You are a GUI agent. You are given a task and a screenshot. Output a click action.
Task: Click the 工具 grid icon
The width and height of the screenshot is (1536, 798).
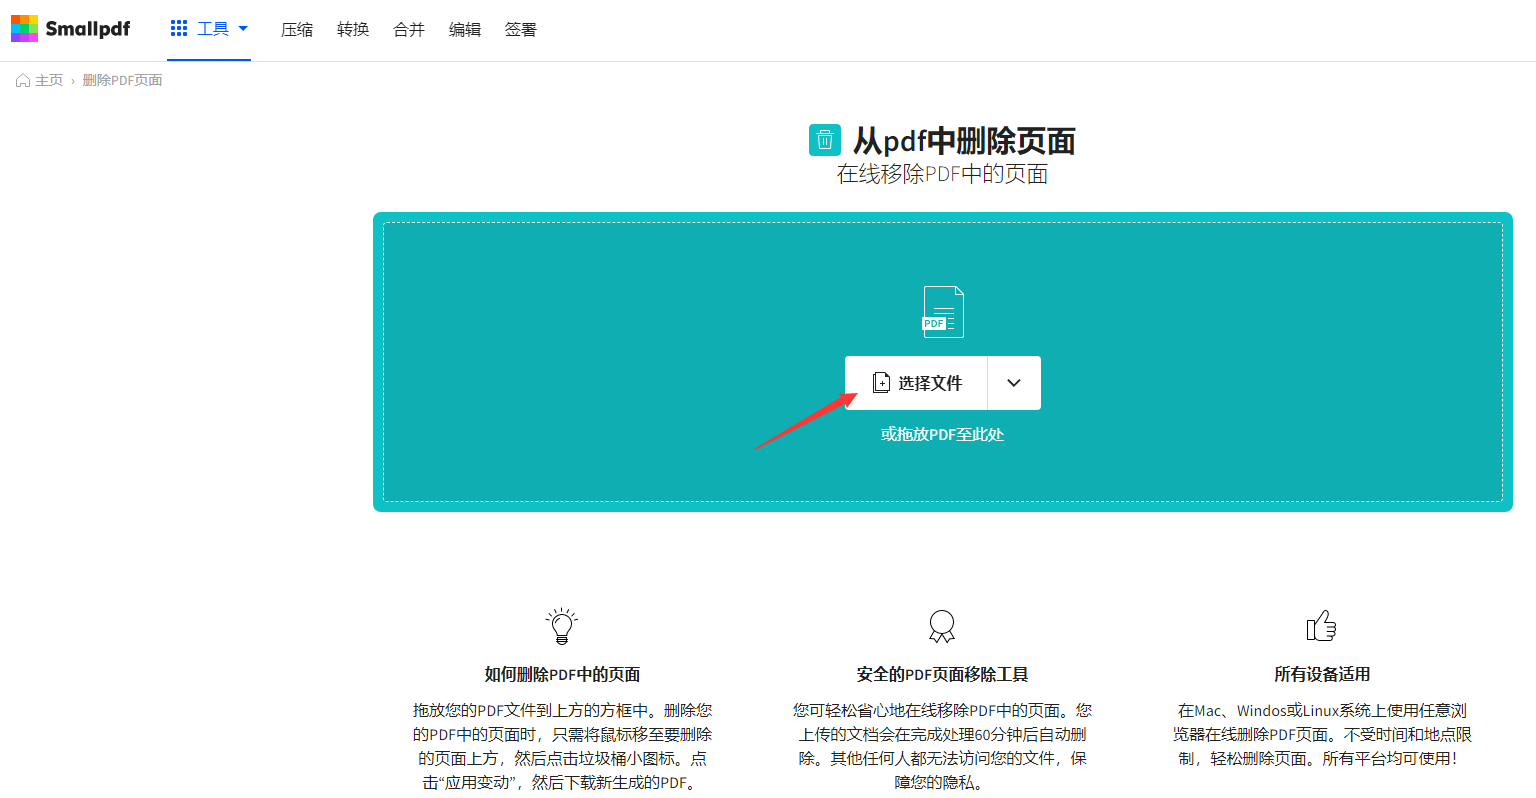pos(179,28)
